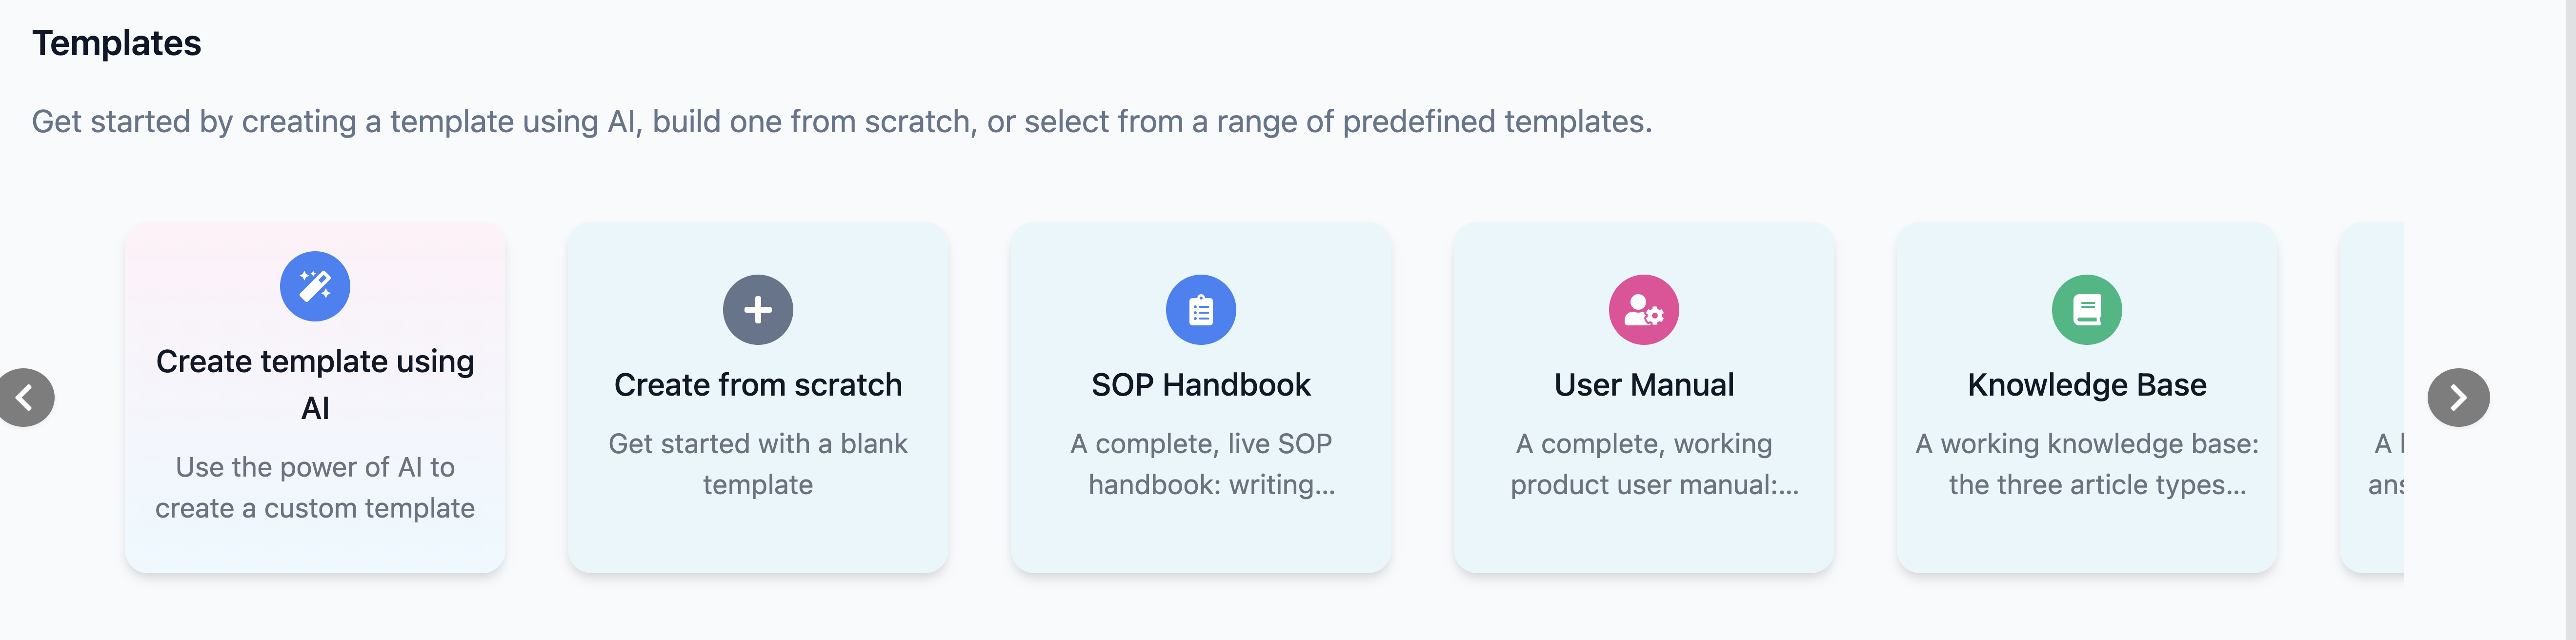Go to previous templates with left arrow
2576x640 pixels.
click(25, 398)
